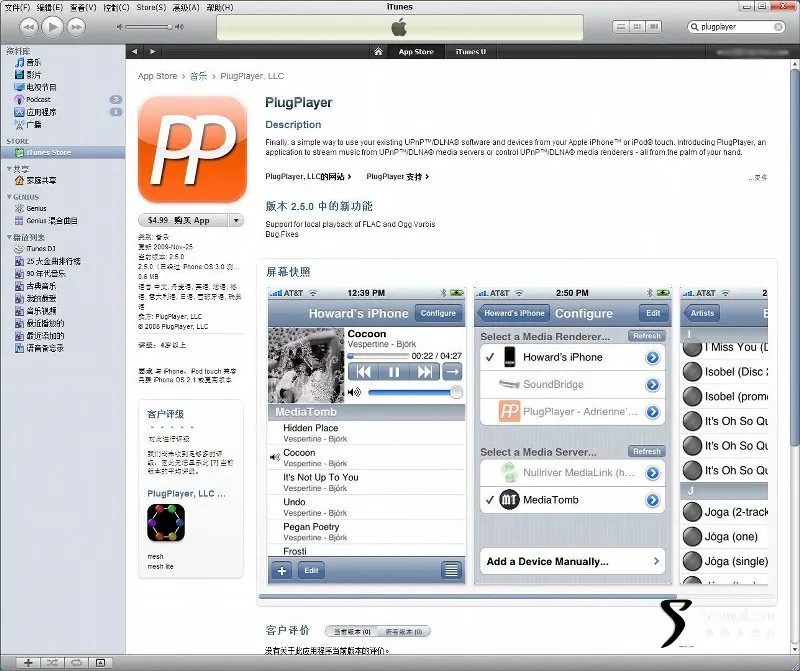Screen dimensions: 800x671
Task: Select iTunes Store in the sidebar
Action: tap(48, 153)
